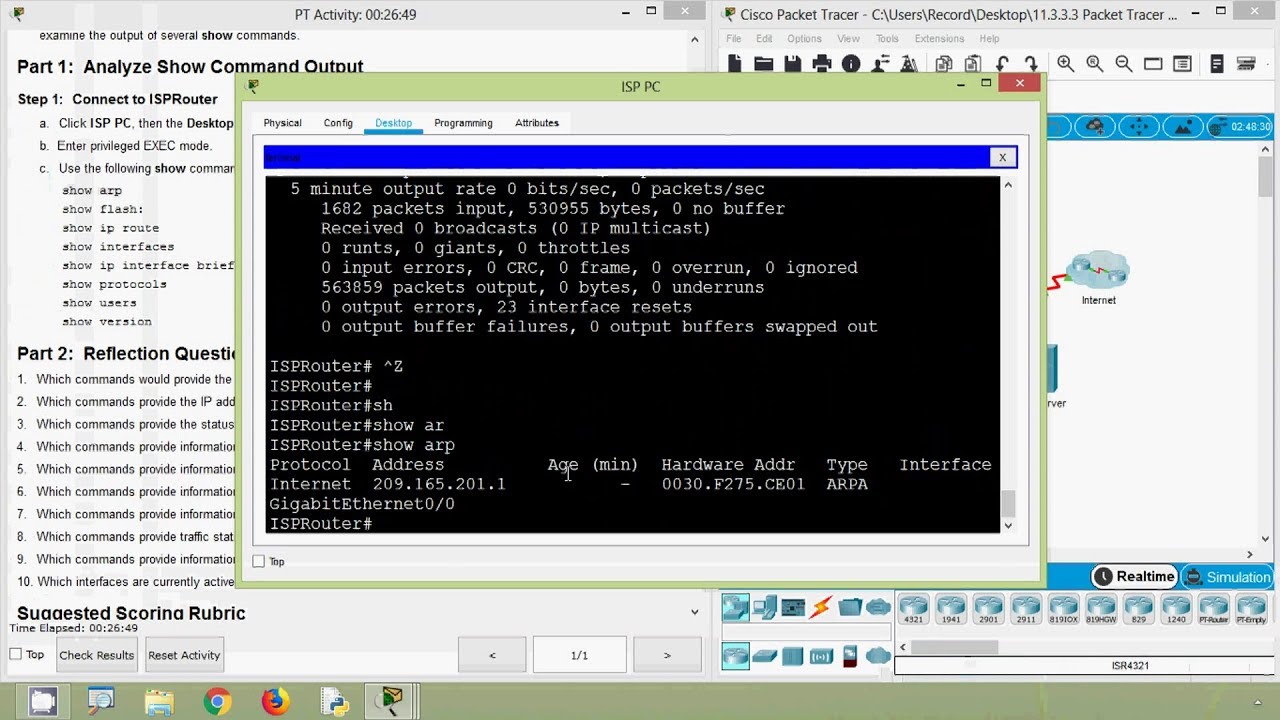1280x720 pixels.
Task: Open the Attributes tab in ISP PC
Action: coord(537,123)
